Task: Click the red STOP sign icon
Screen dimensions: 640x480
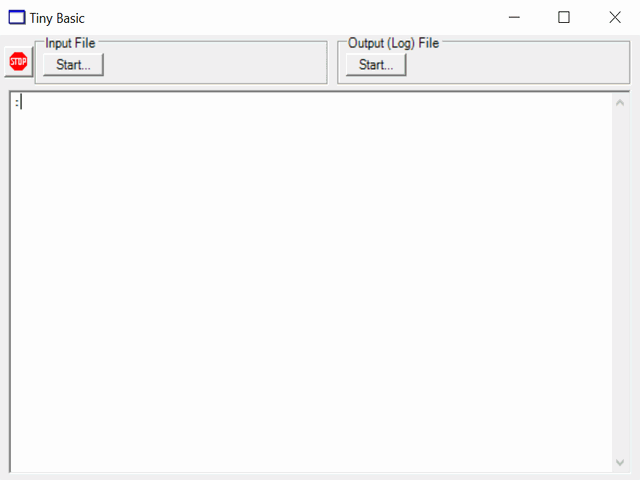Action: tap(18, 62)
